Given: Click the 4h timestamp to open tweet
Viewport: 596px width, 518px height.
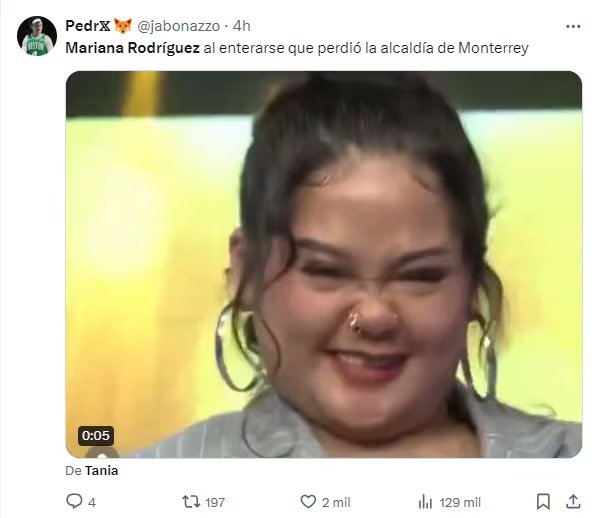Looking at the screenshot, I should click(x=242, y=26).
